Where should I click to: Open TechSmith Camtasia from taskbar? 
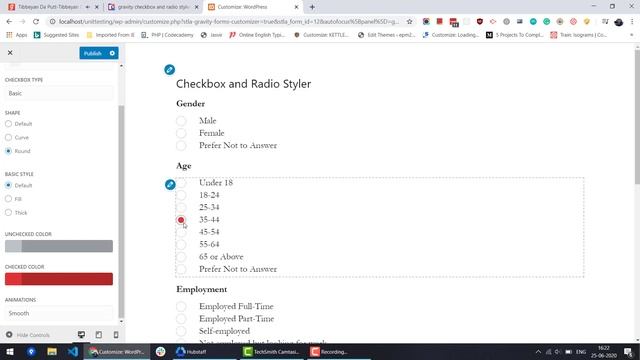(271, 352)
